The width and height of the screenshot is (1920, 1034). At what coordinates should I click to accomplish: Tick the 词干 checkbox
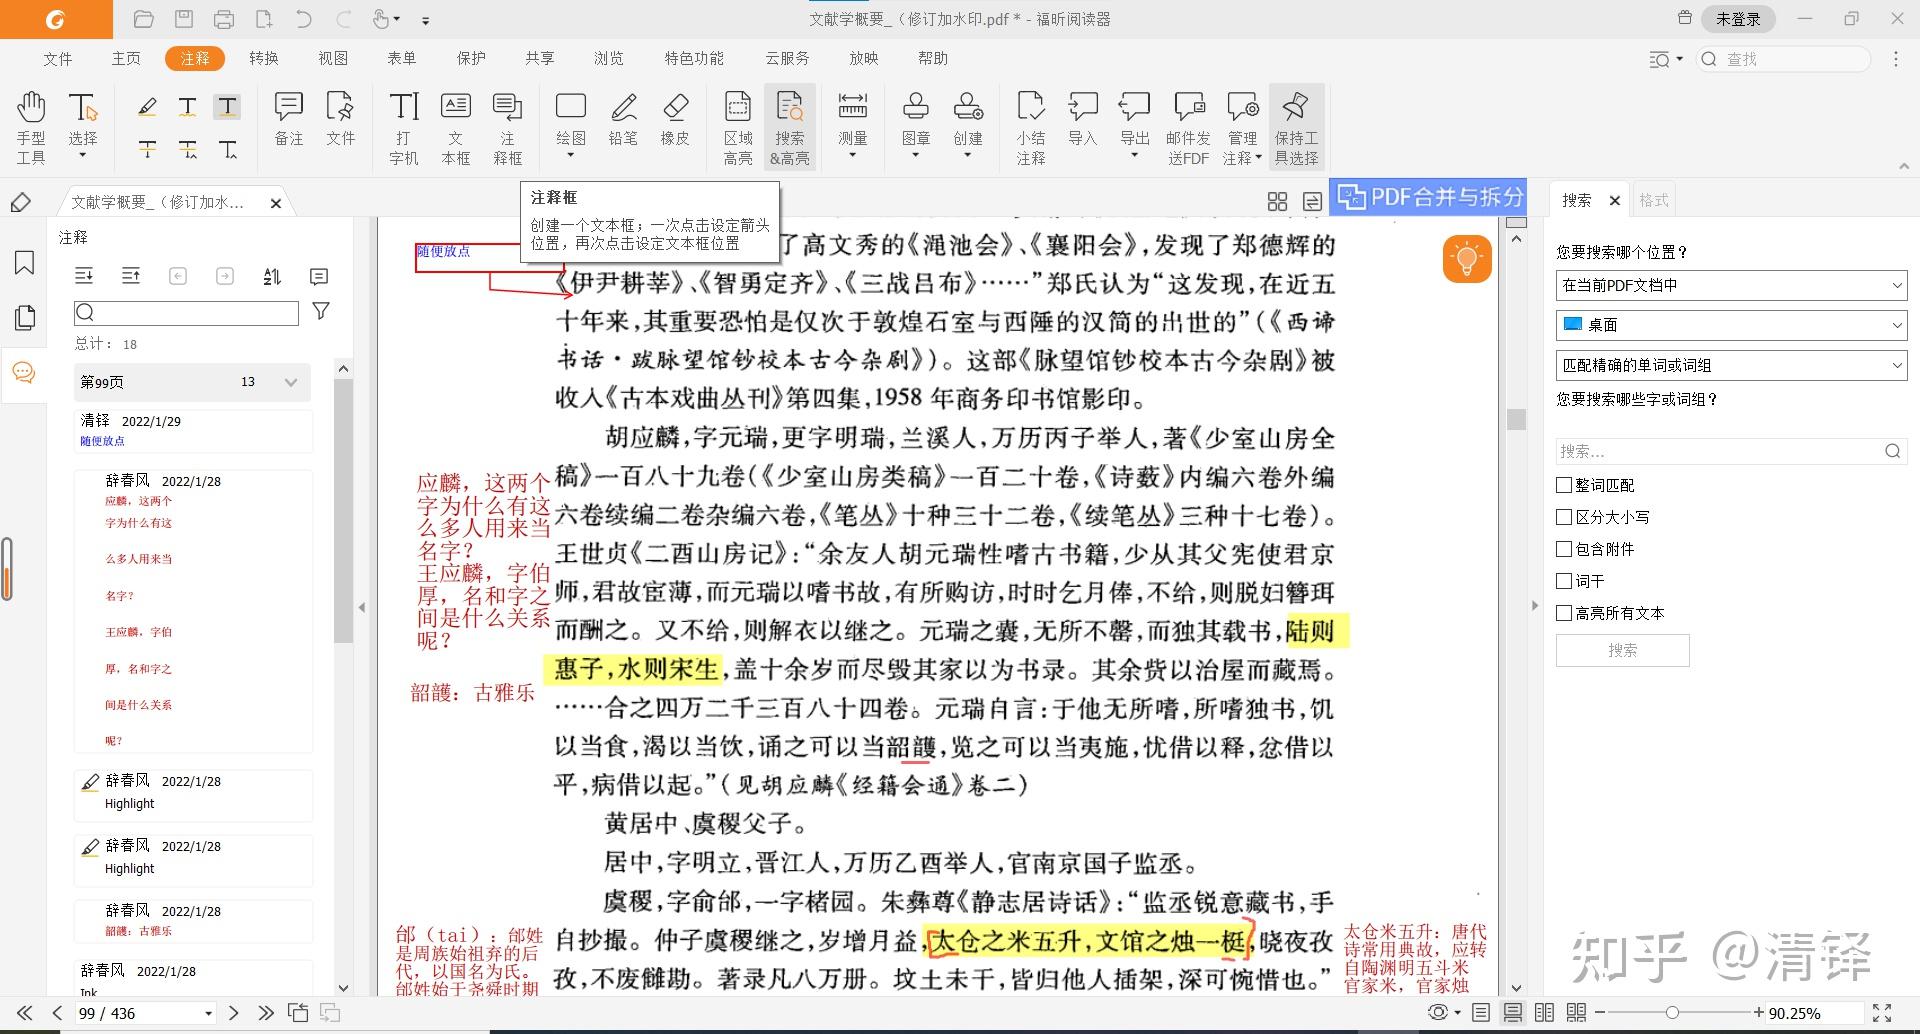[1564, 581]
